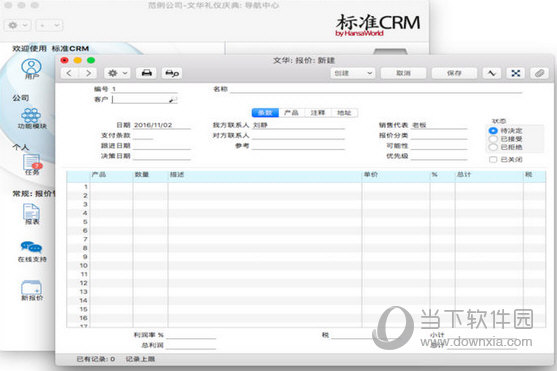
Task: Click the 对方联系人 input field
Action: pos(298,135)
